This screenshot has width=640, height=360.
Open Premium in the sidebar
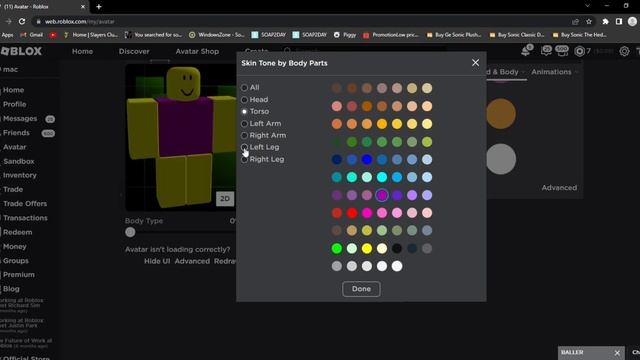pos(19,275)
